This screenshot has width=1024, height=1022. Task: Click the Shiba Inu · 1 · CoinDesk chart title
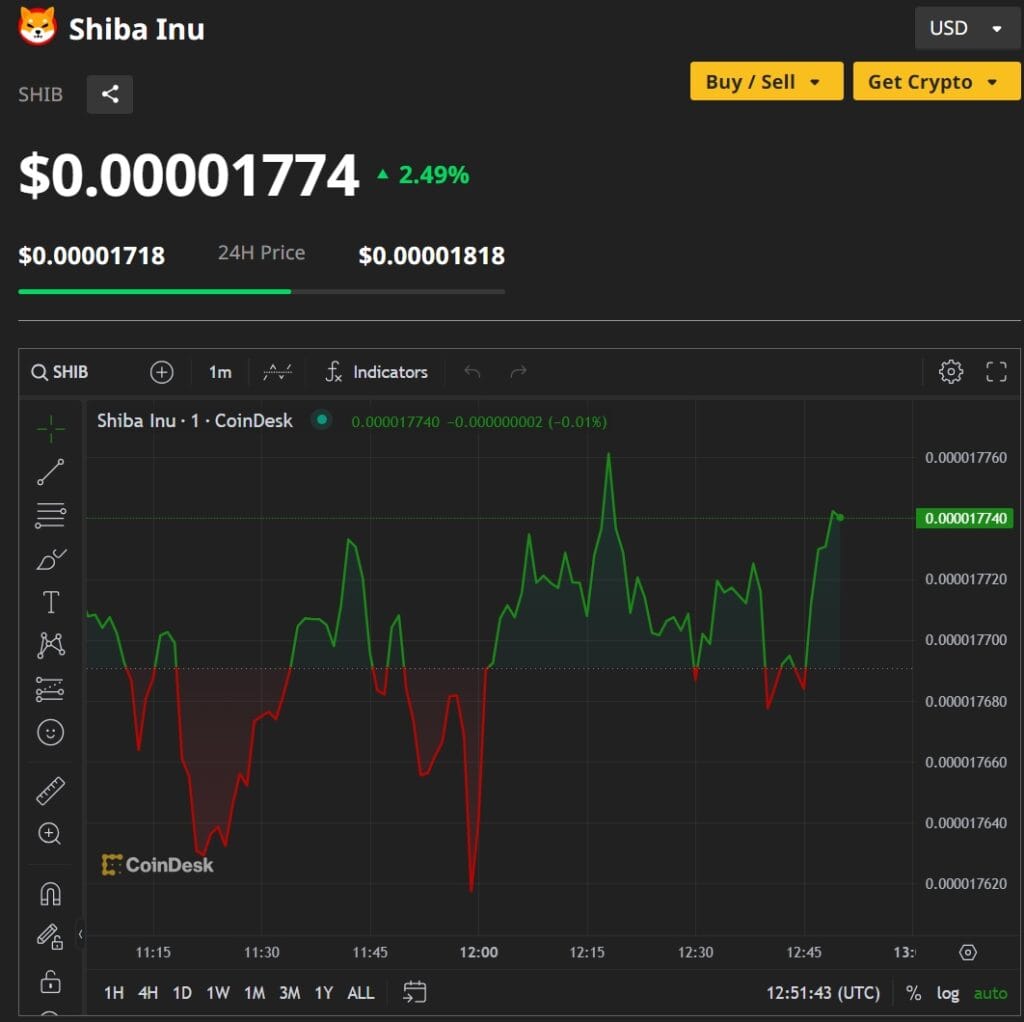[x=195, y=421]
